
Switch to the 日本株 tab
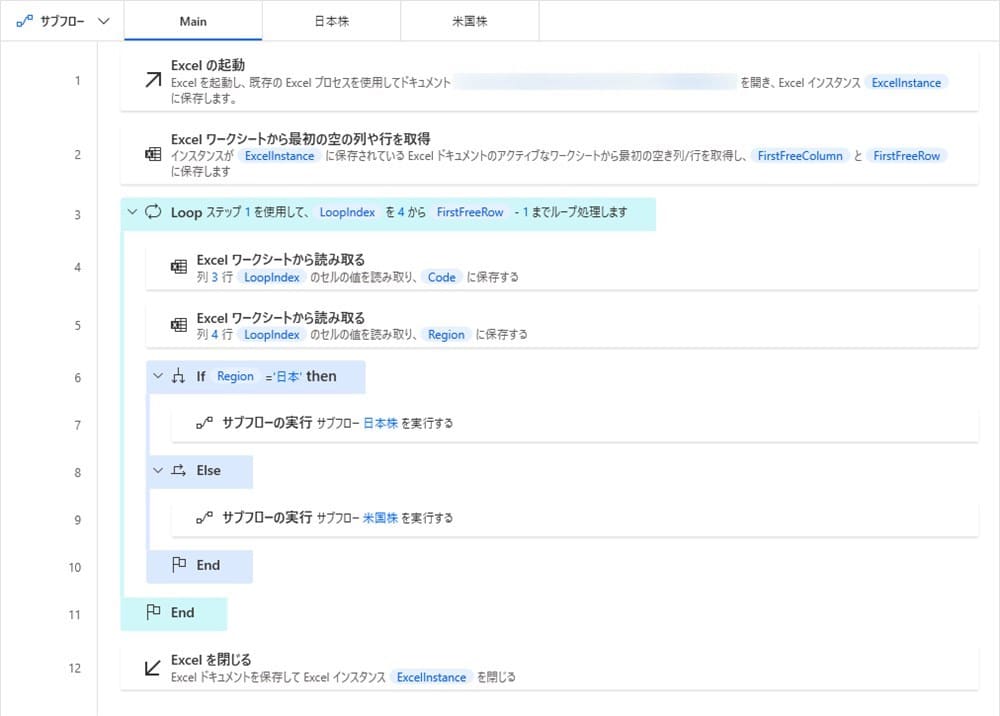[x=331, y=20]
